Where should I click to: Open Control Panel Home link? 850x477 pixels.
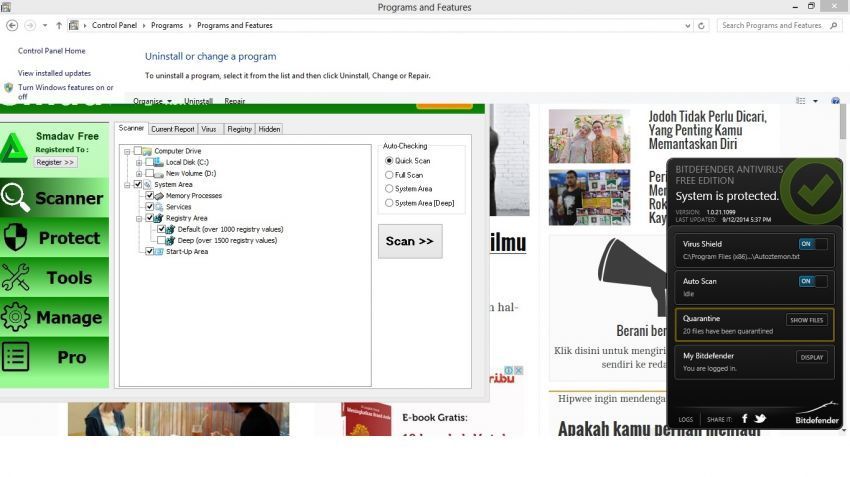pyautogui.click(x=51, y=50)
